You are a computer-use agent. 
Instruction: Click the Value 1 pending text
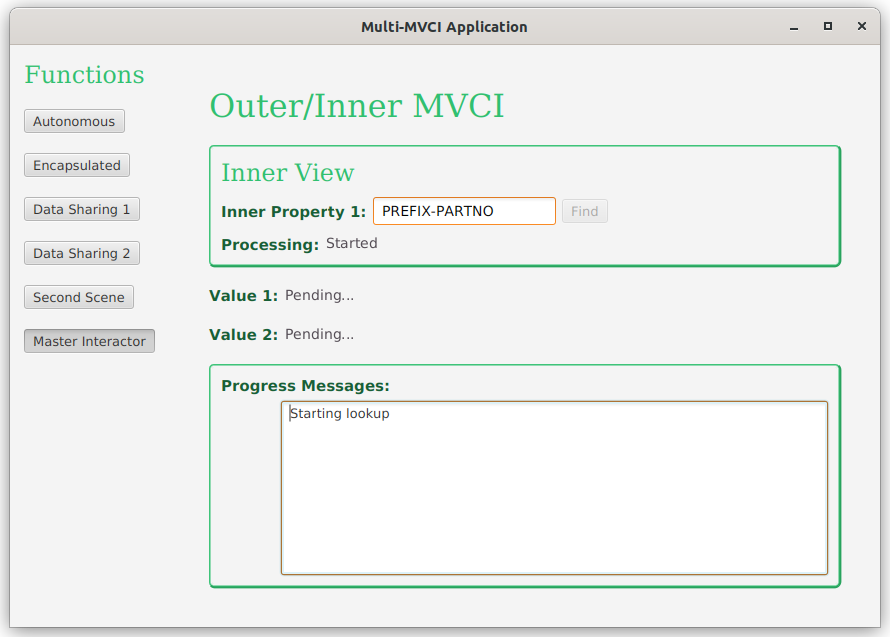point(319,295)
